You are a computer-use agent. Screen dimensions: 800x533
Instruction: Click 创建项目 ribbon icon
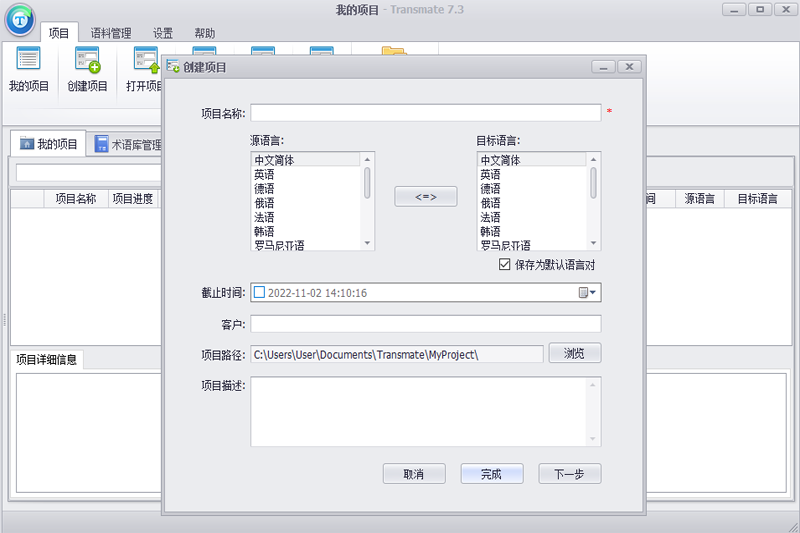87,69
